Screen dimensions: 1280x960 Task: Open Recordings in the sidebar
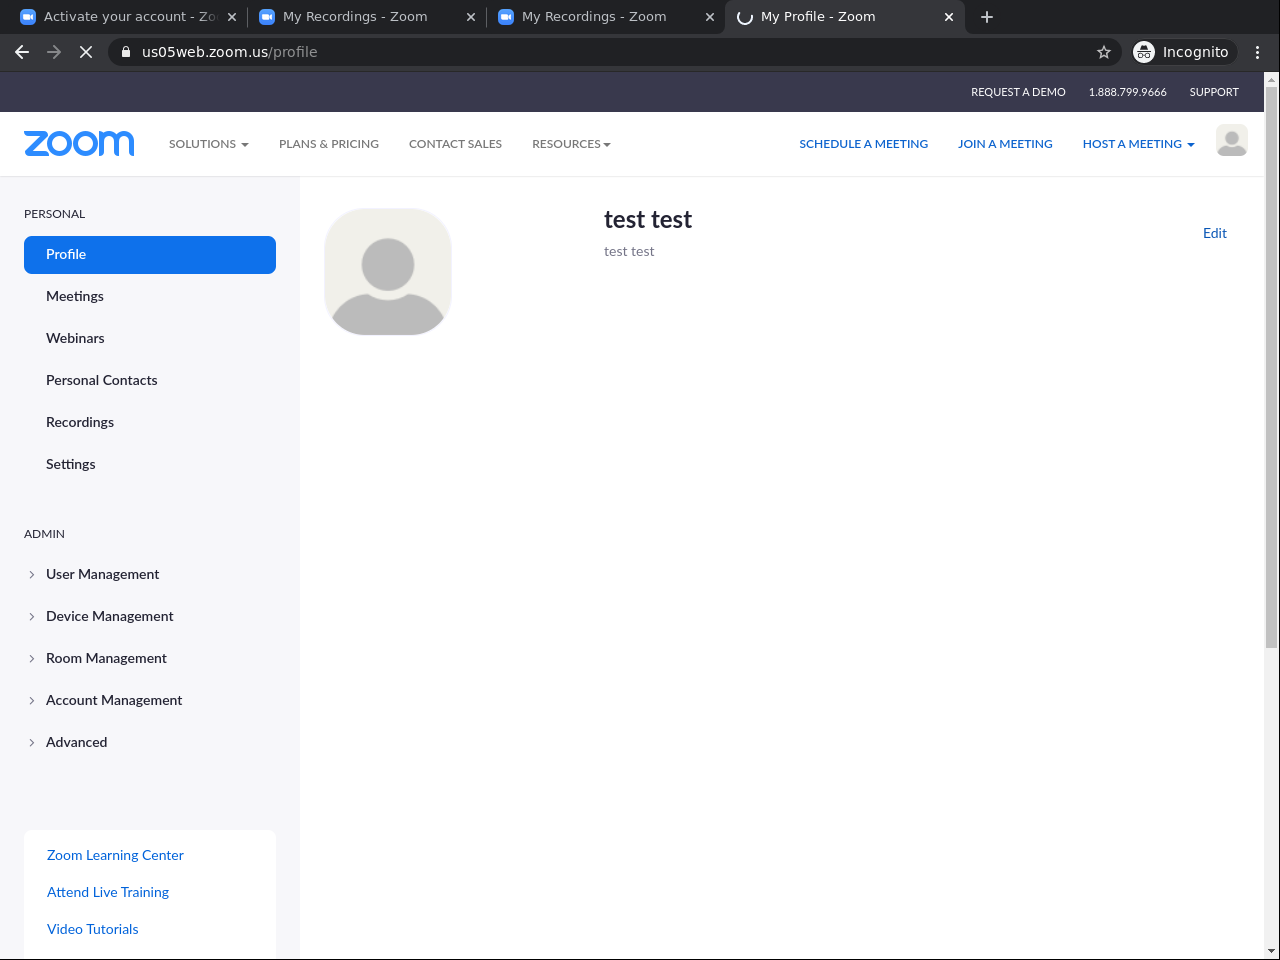tap(80, 422)
